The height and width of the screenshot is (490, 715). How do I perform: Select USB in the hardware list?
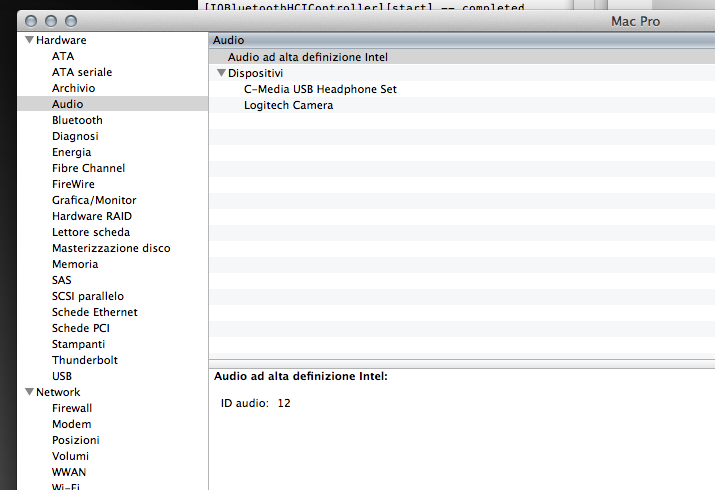pyautogui.click(x=62, y=376)
